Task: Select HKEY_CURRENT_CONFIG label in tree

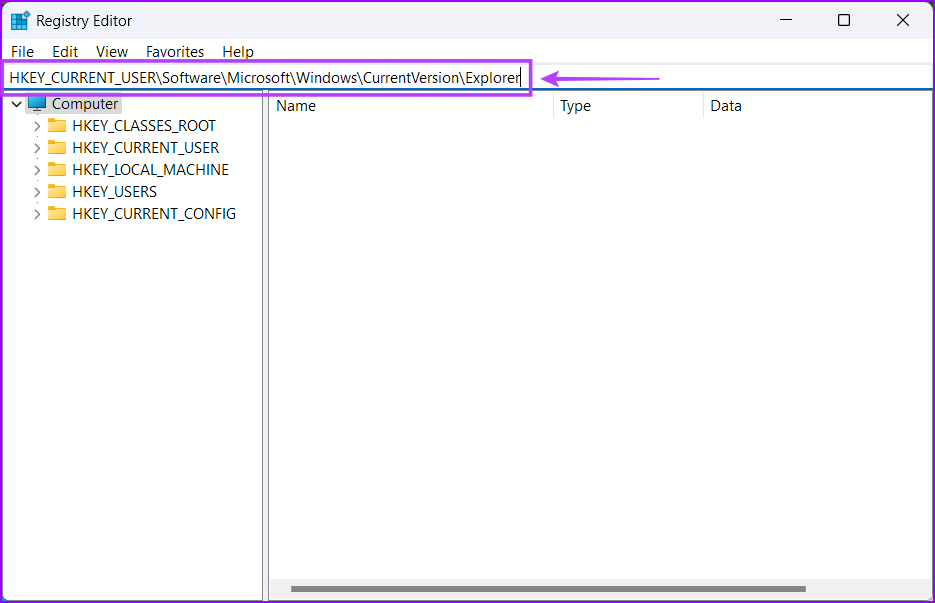Action: pos(154,214)
